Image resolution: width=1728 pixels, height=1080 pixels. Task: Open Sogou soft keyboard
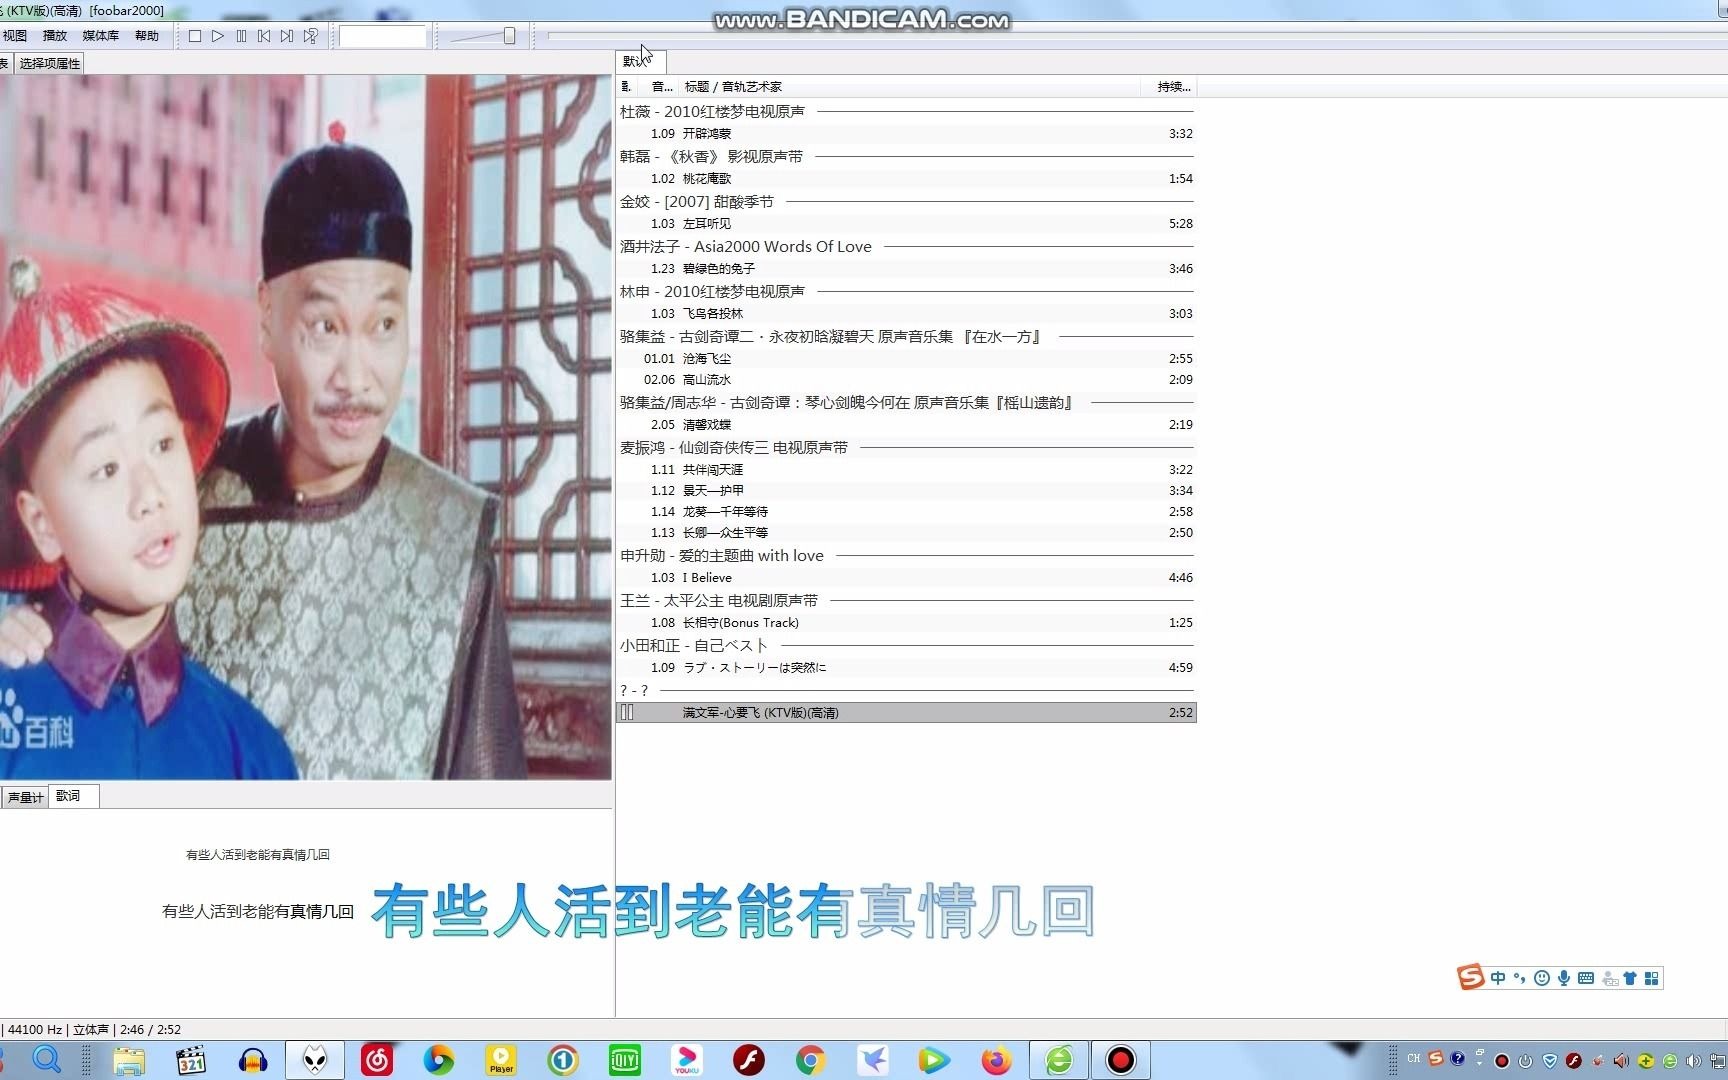pyautogui.click(x=1586, y=978)
